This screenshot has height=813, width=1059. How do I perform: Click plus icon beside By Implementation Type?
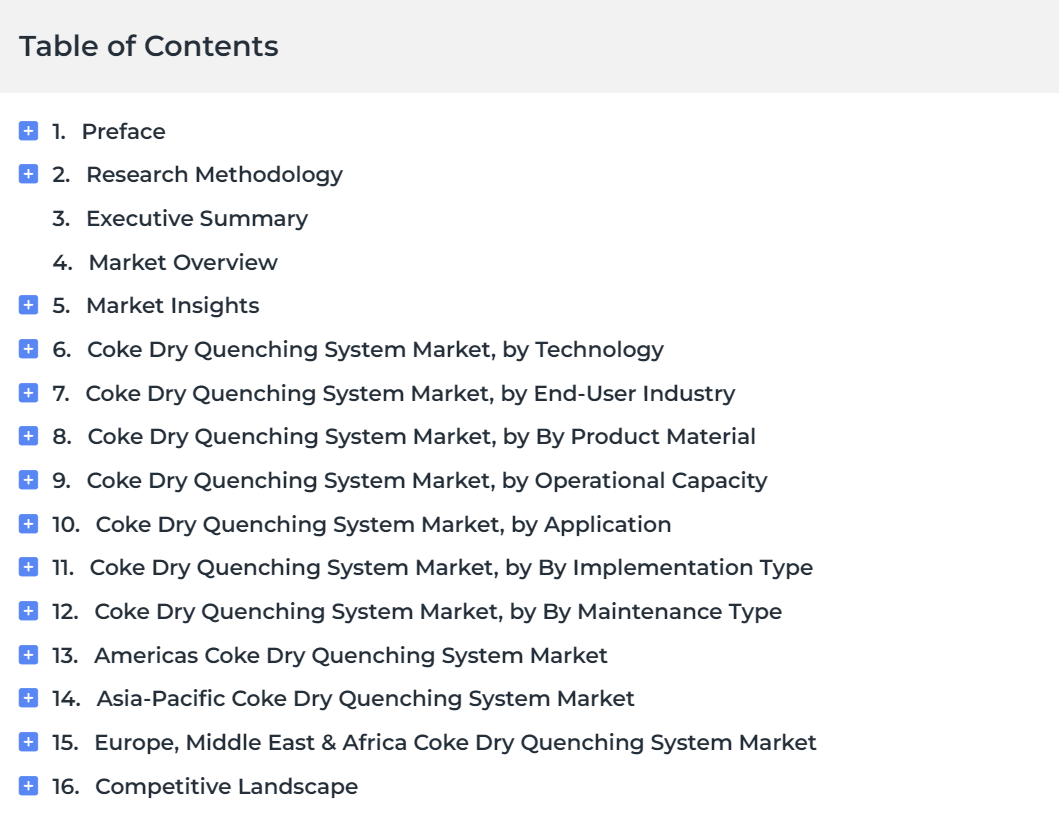(x=28, y=567)
